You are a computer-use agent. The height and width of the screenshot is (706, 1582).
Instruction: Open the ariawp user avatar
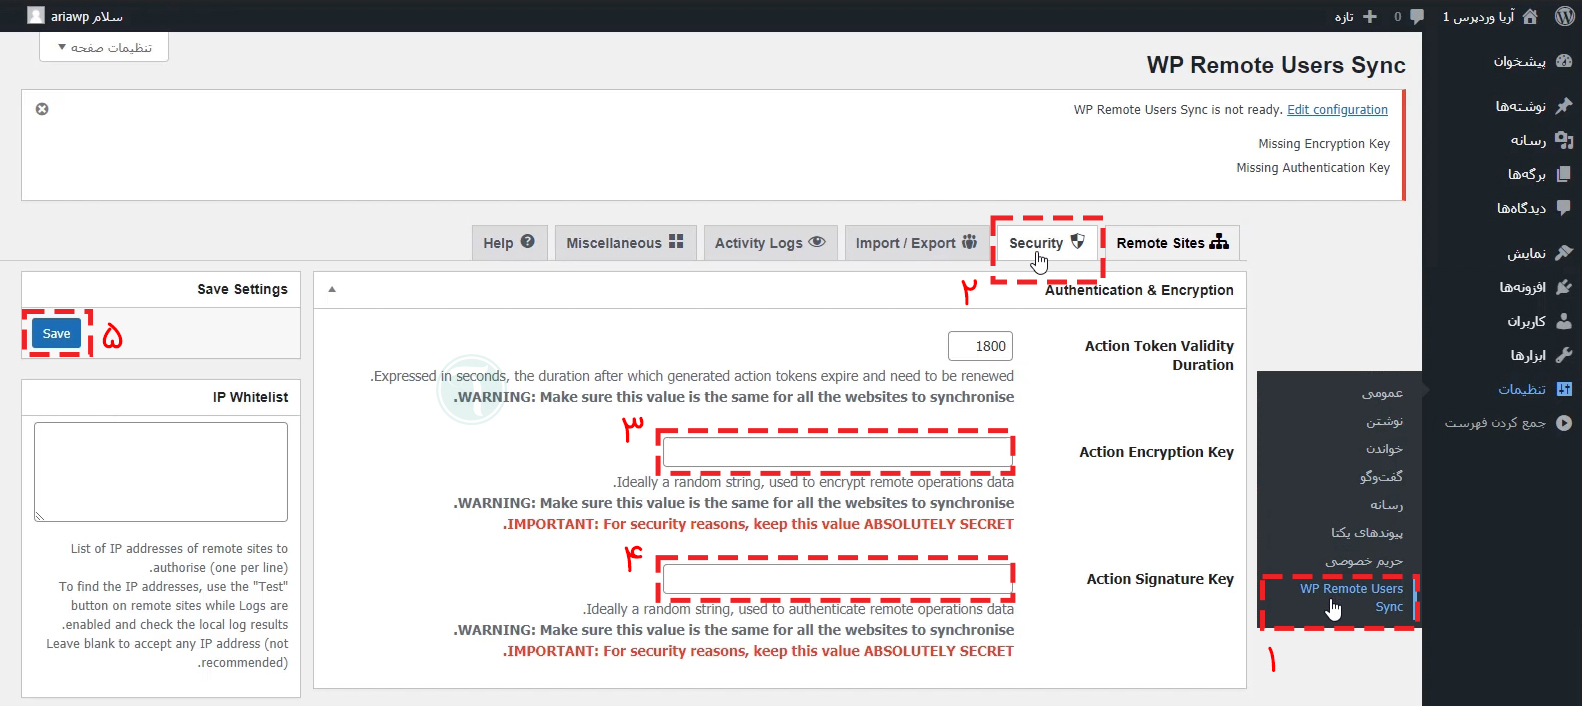point(36,16)
